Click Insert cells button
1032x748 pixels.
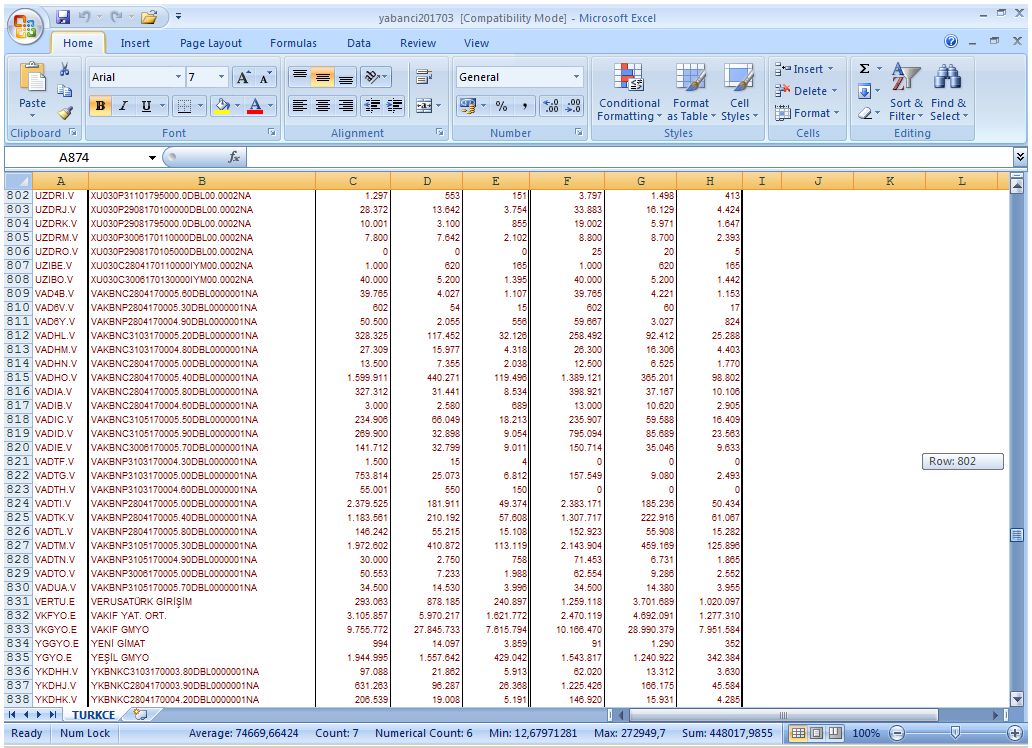805,69
